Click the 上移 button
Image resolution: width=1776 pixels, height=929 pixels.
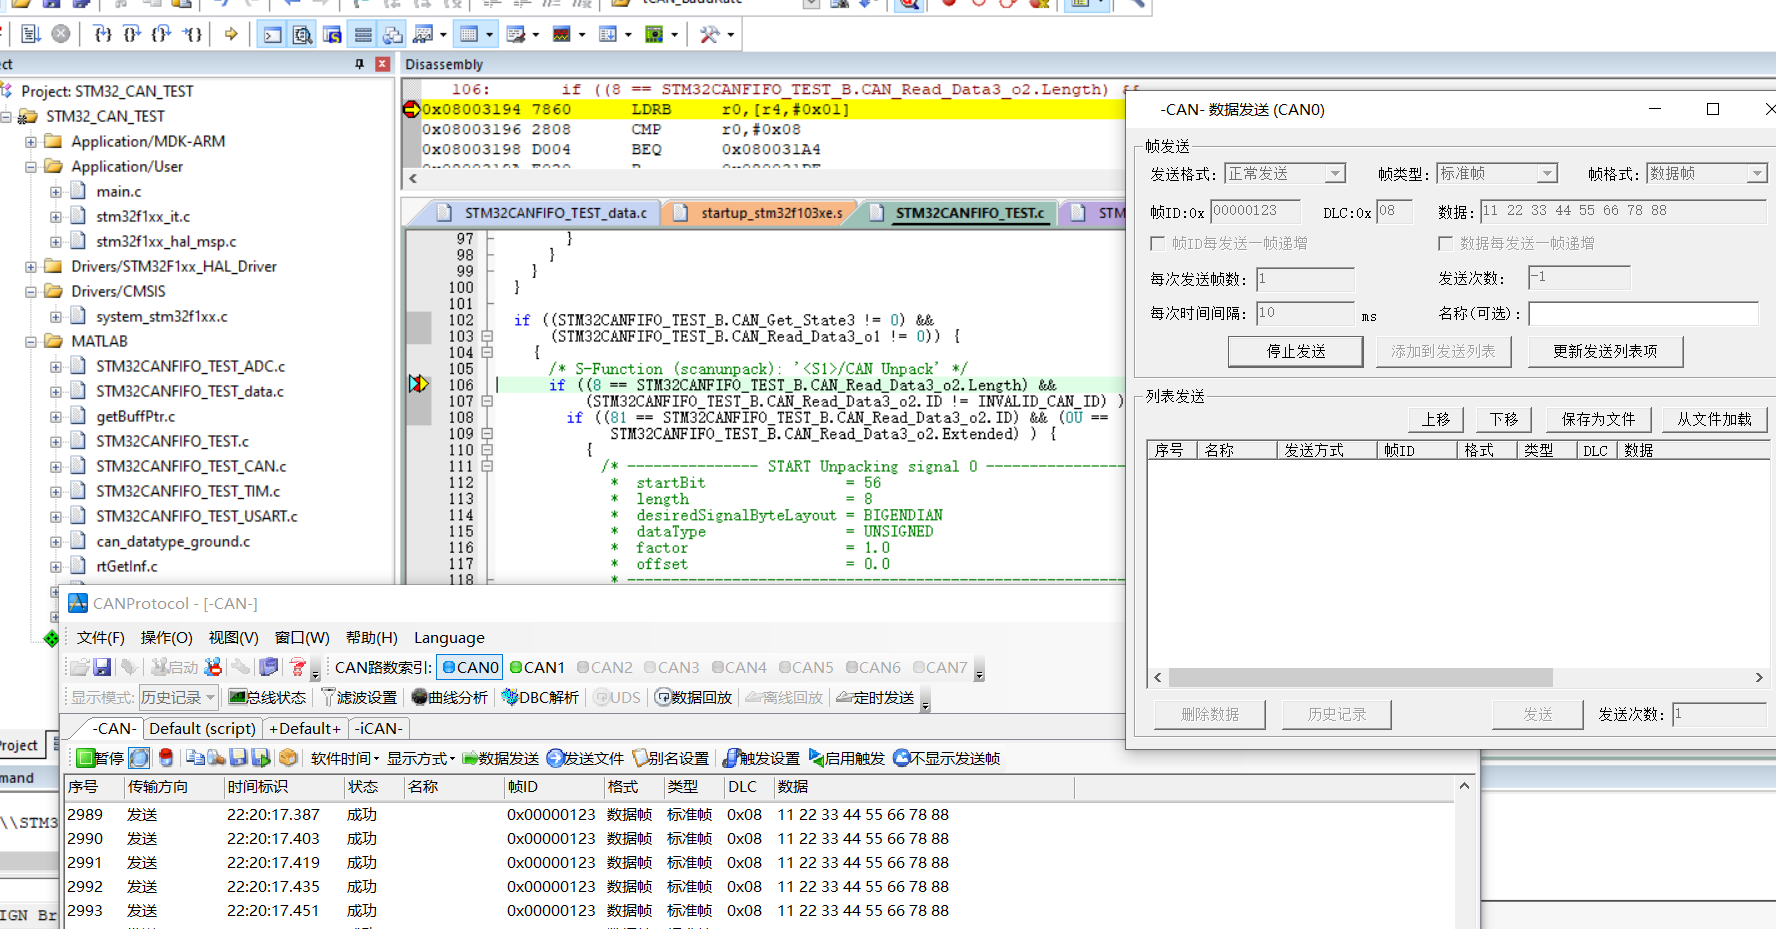pyautogui.click(x=1435, y=419)
